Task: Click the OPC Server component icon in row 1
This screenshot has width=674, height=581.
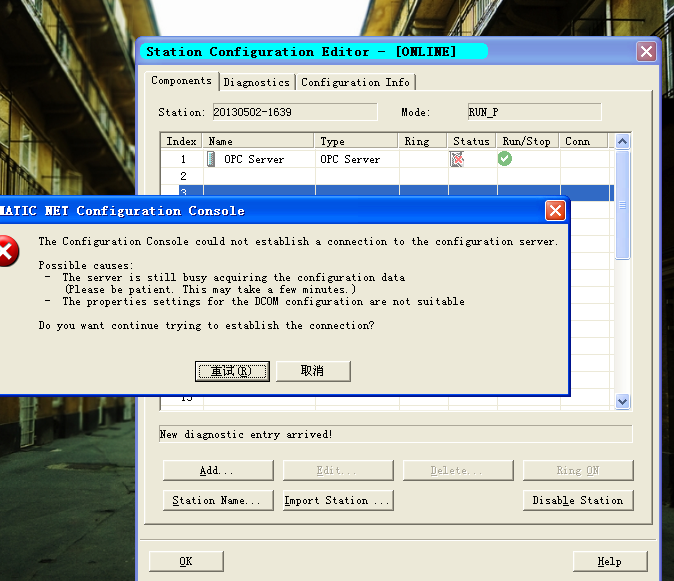Action: (211, 159)
